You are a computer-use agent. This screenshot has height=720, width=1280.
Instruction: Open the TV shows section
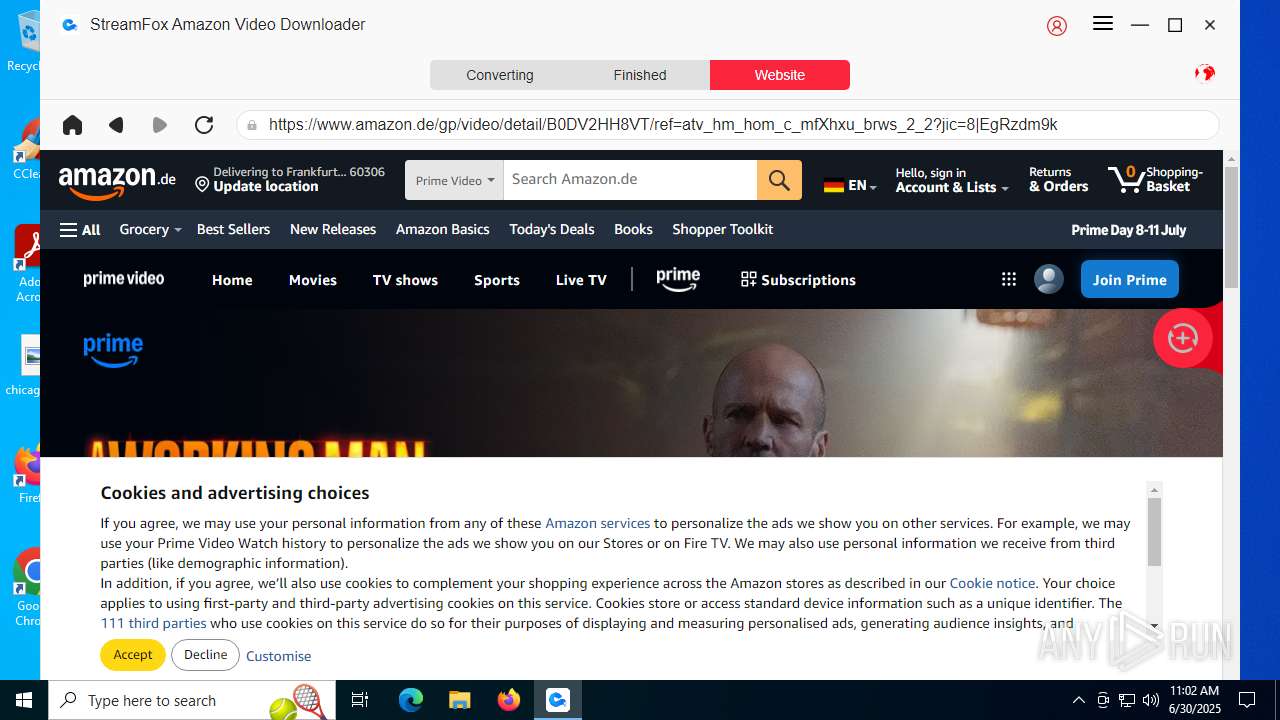coord(405,280)
